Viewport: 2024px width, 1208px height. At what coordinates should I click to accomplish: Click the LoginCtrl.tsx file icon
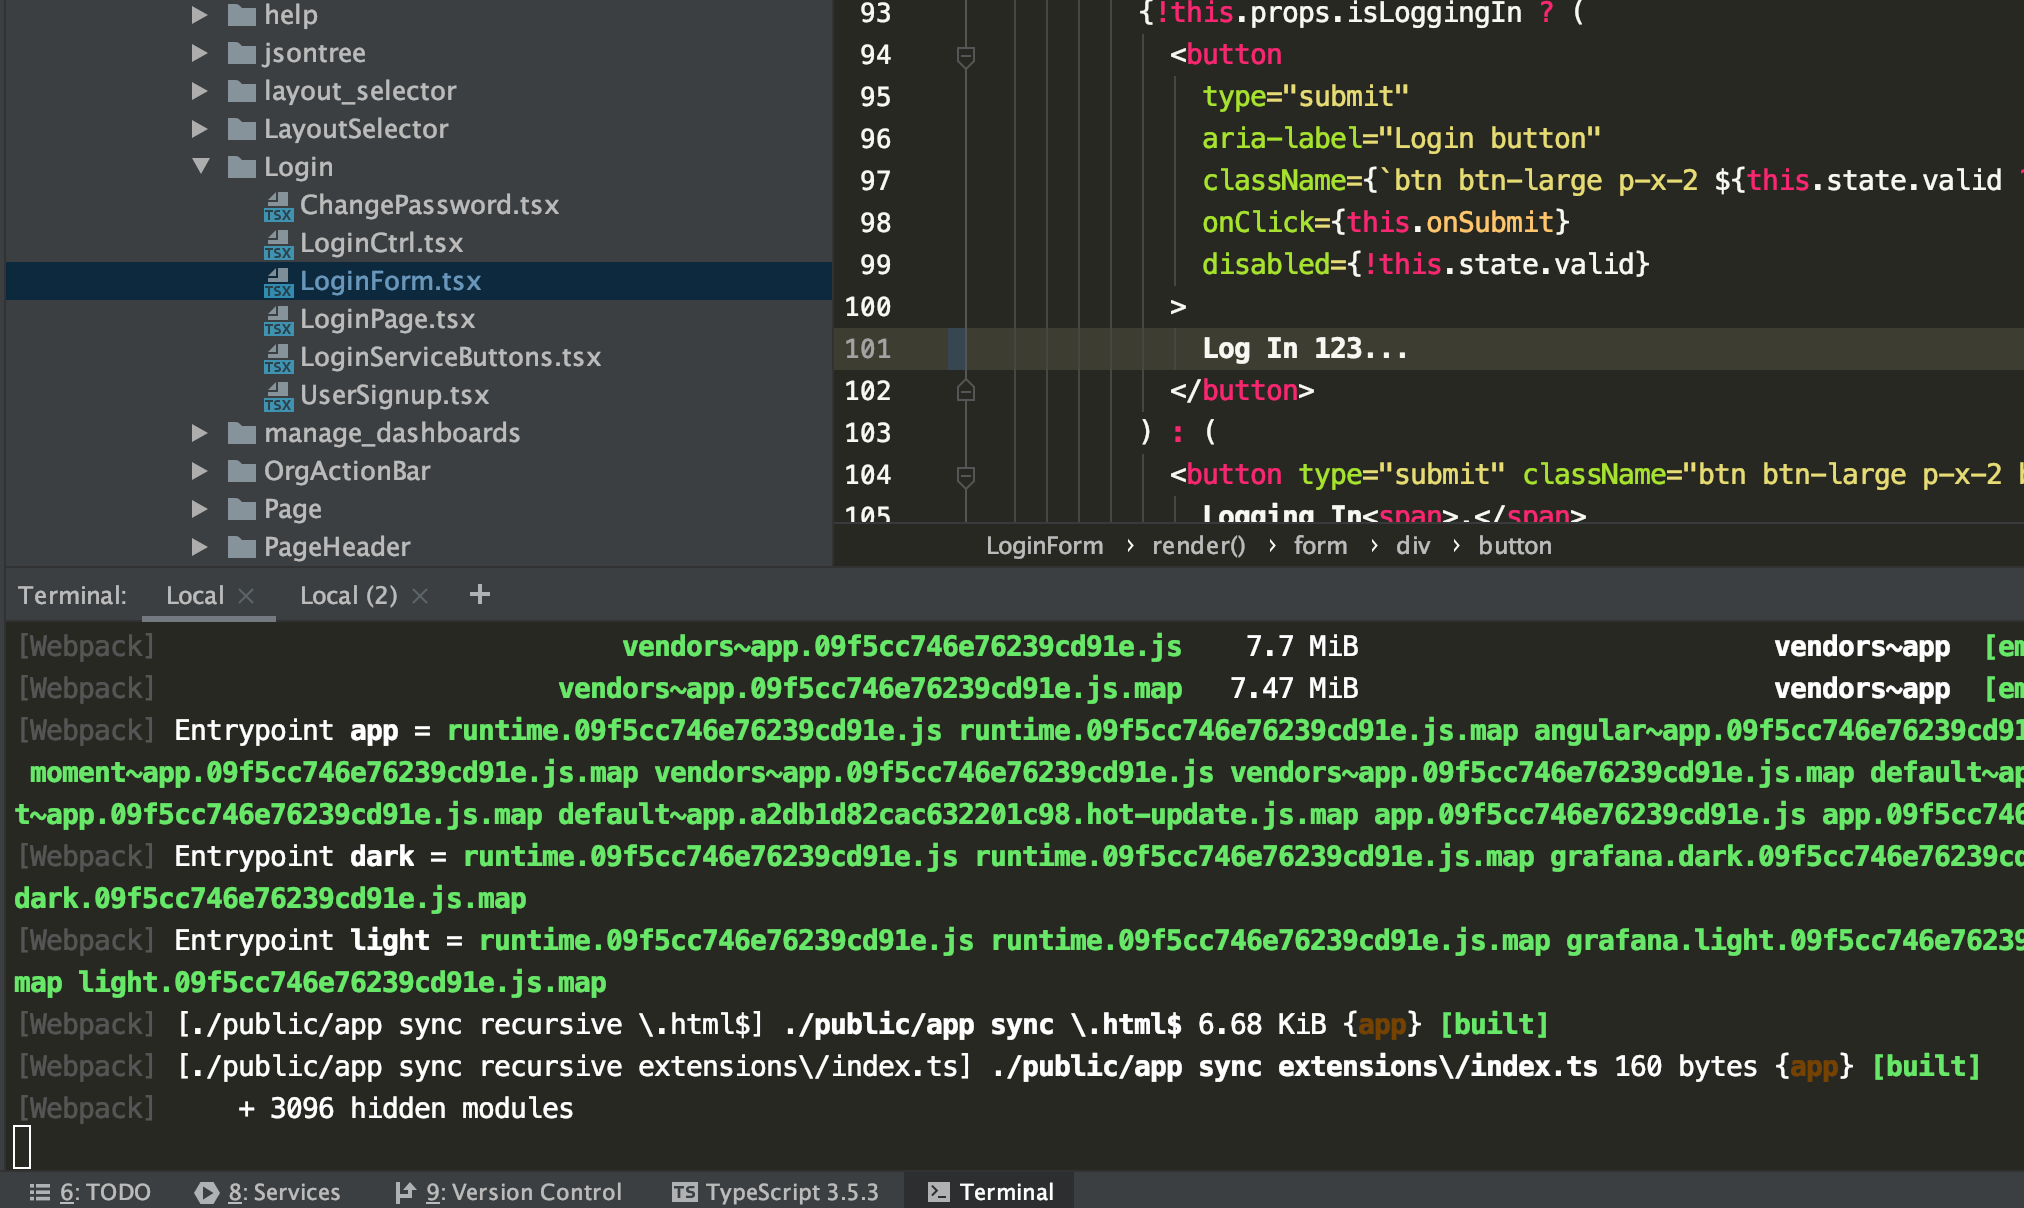[x=278, y=244]
